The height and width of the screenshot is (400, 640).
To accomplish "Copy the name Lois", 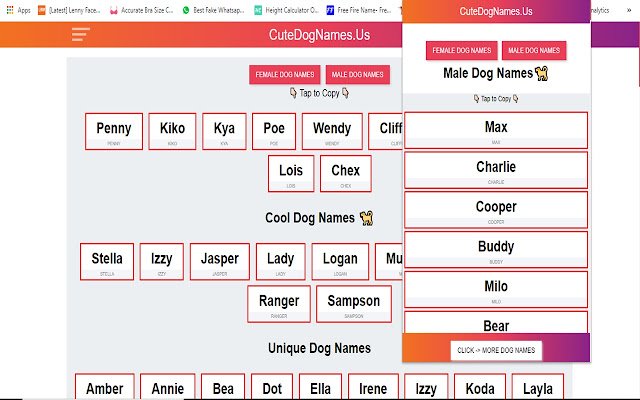I will (291, 173).
